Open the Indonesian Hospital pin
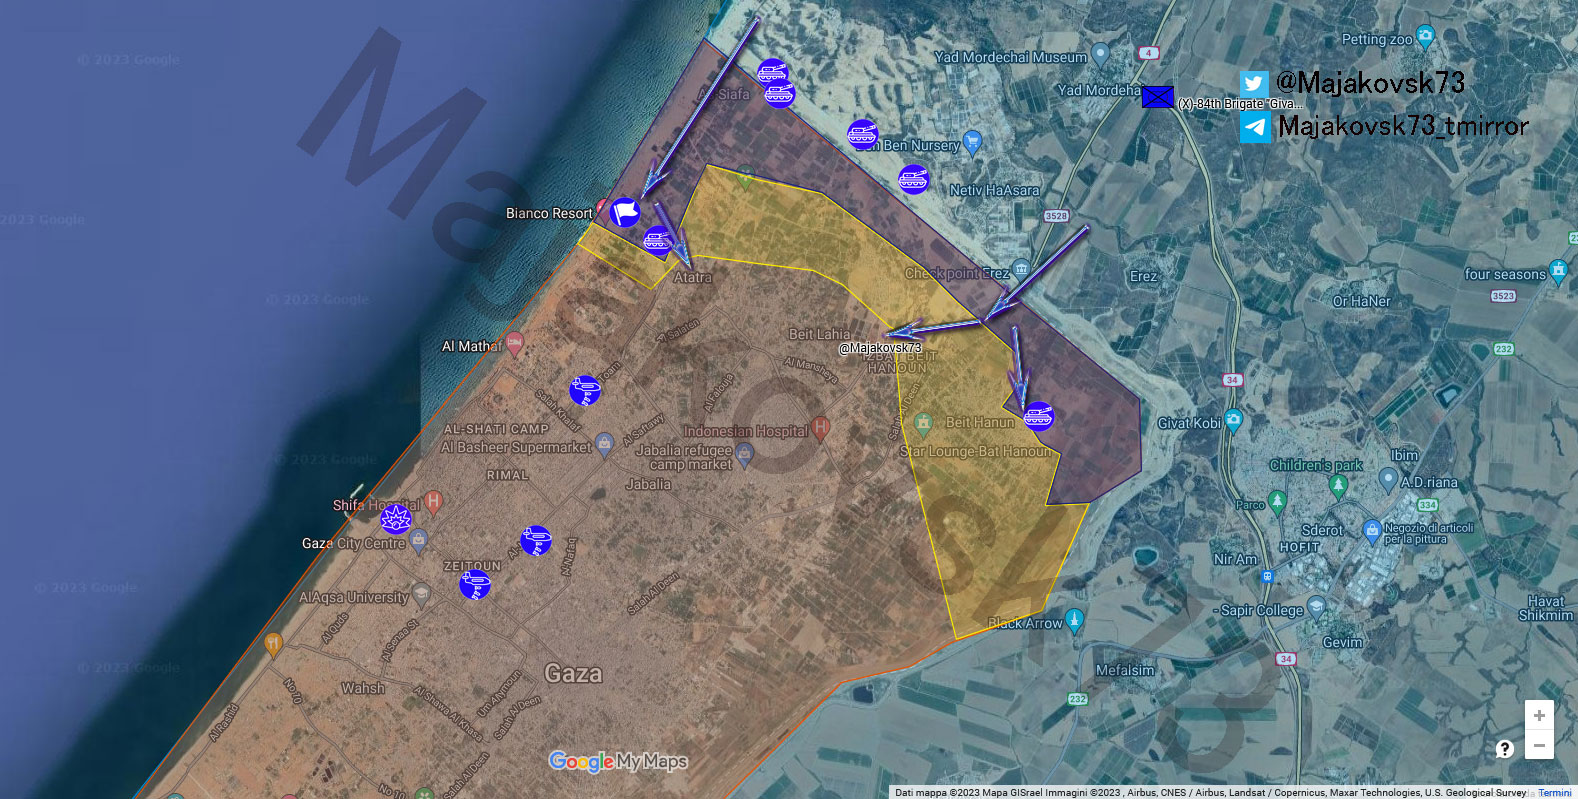Viewport: 1578px width, 799px height. point(821,429)
